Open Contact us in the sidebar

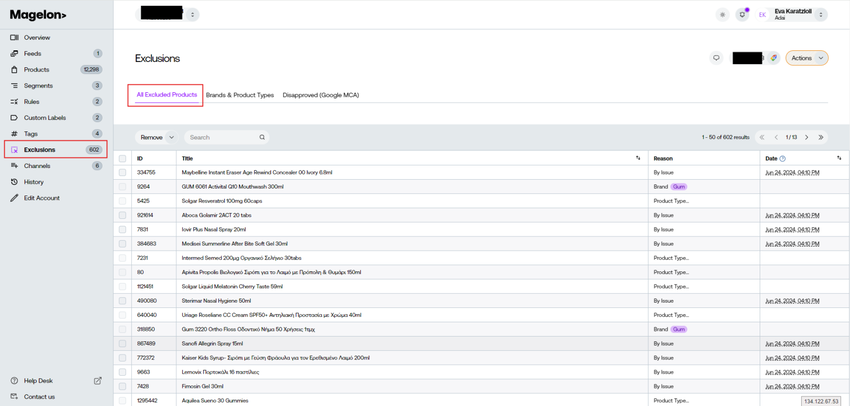(39, 397)
